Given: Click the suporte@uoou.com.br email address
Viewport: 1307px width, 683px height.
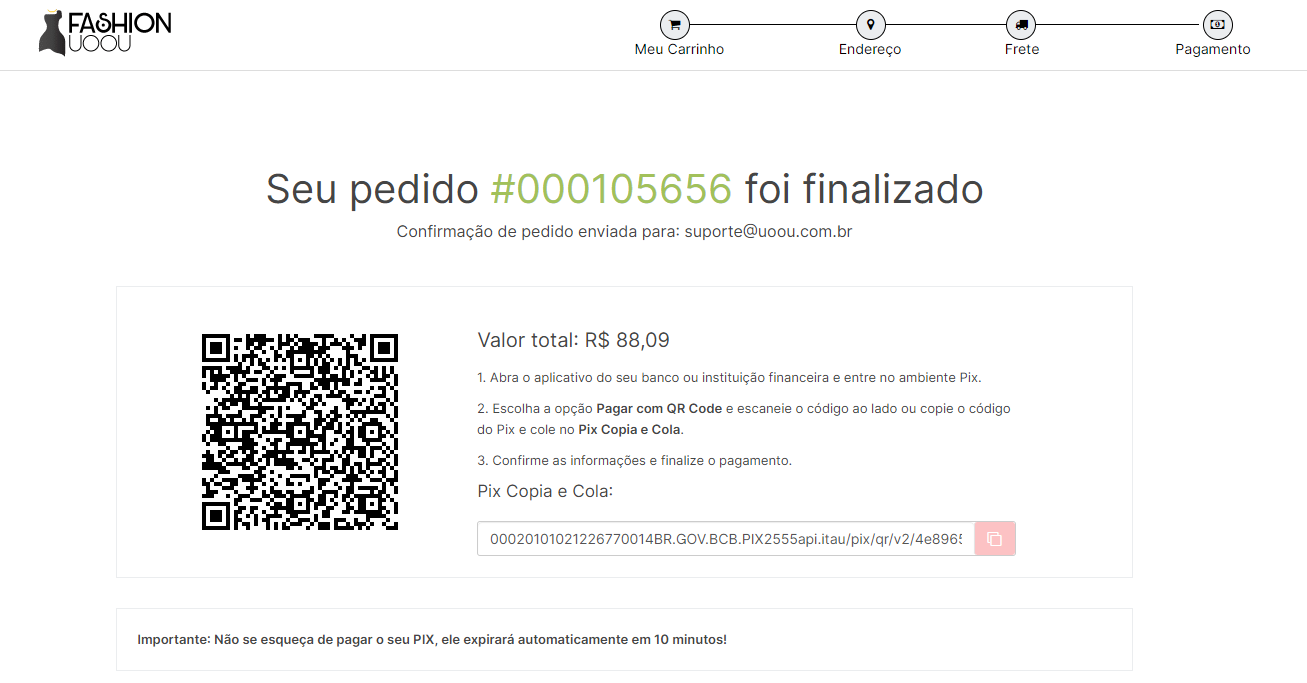Looking at the screenshot, I should pyautogui.click(x=768, y=231).
